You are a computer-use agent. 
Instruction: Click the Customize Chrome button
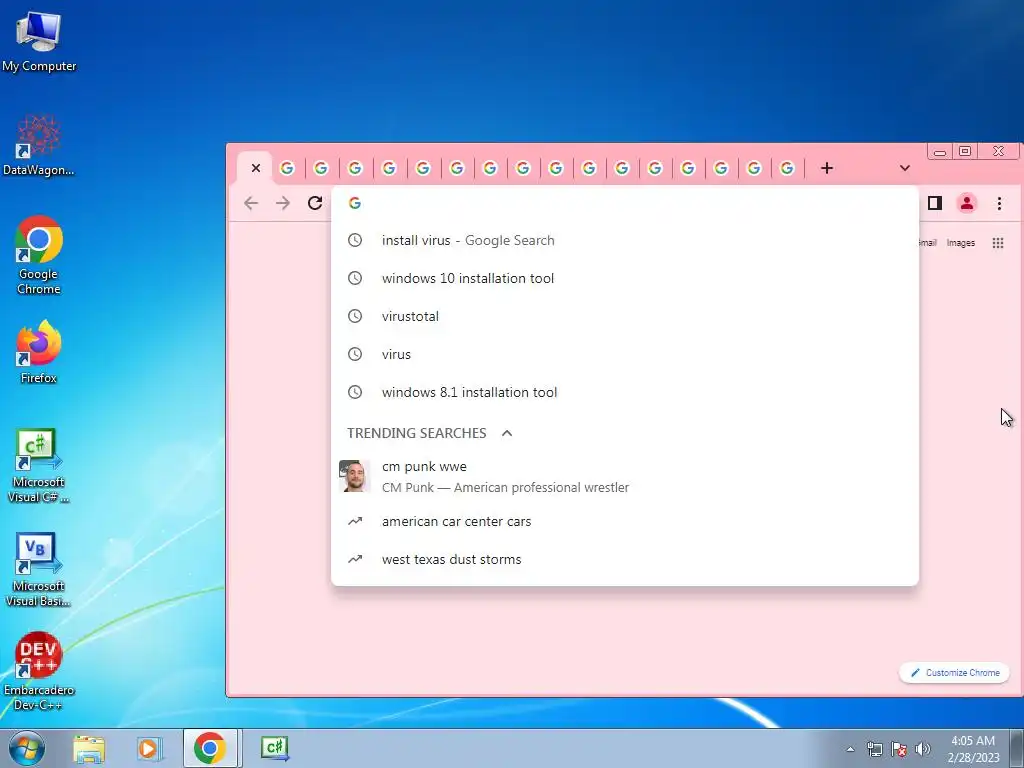pos(954,673)
